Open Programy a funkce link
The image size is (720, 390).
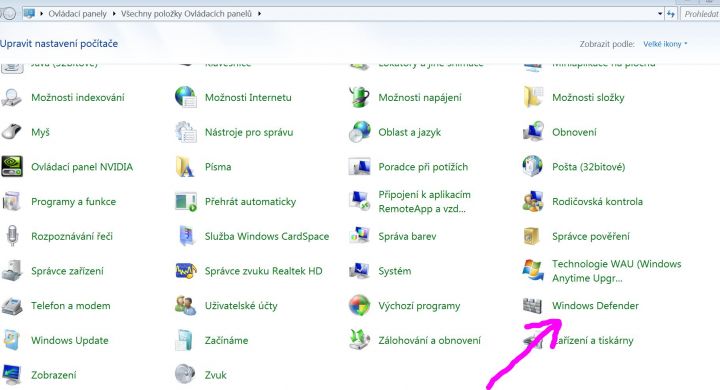[73, 202]
